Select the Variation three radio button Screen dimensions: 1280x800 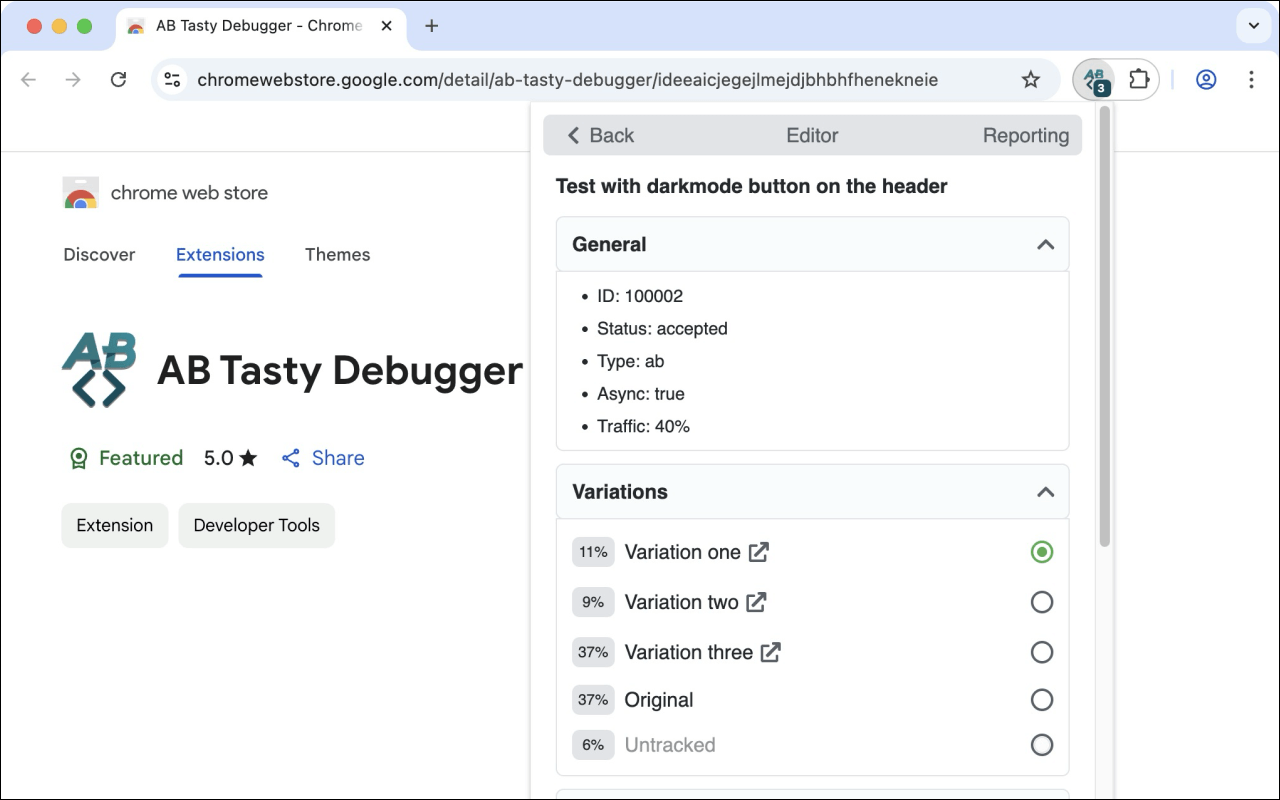[1042, 652]
